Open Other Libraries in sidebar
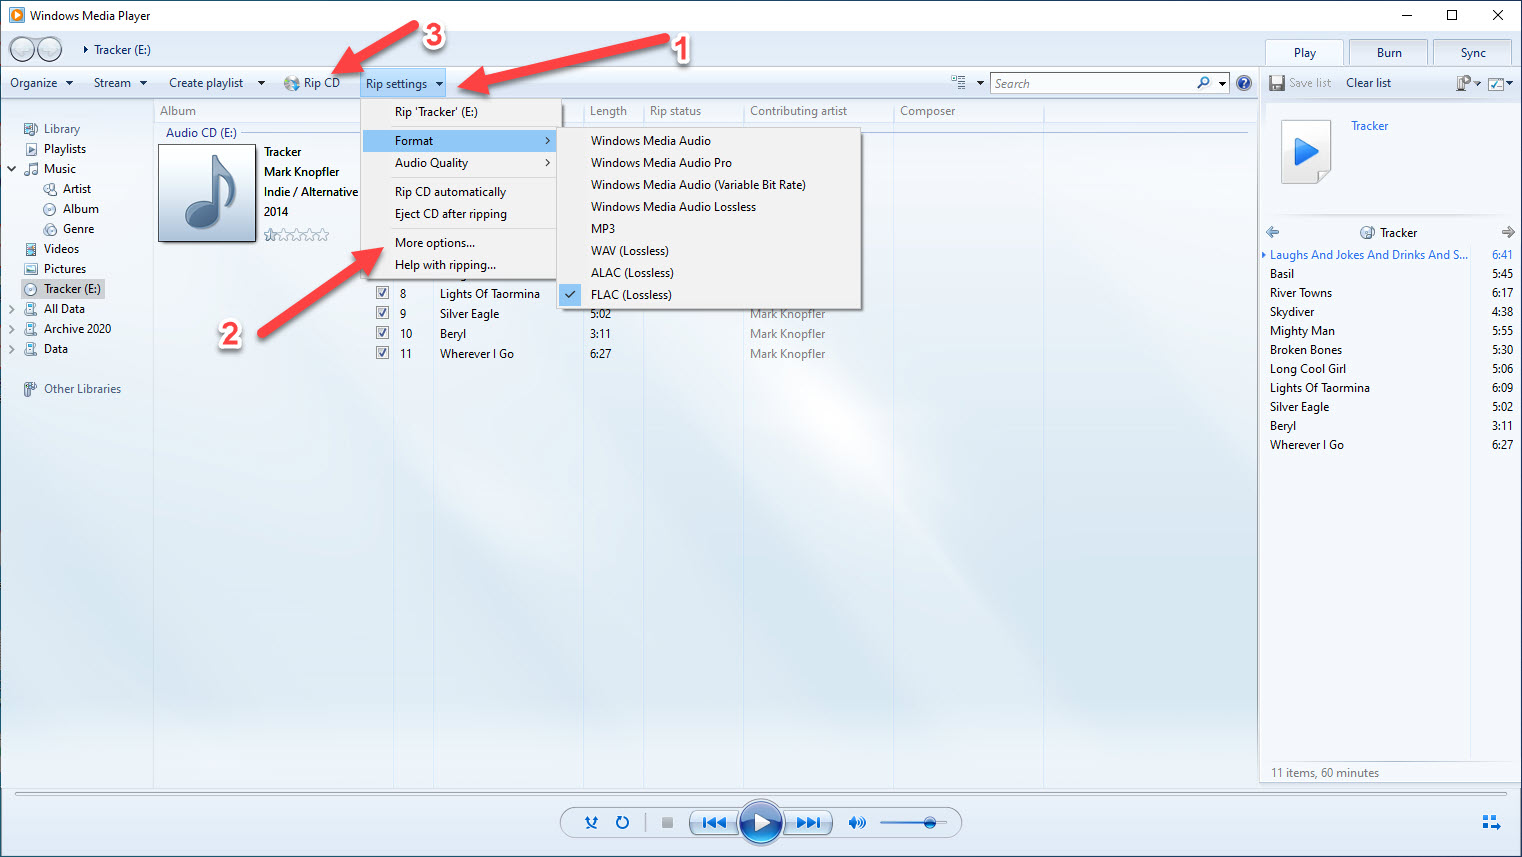This screenshot has height=857, width=1522. (x=72, y=389)
